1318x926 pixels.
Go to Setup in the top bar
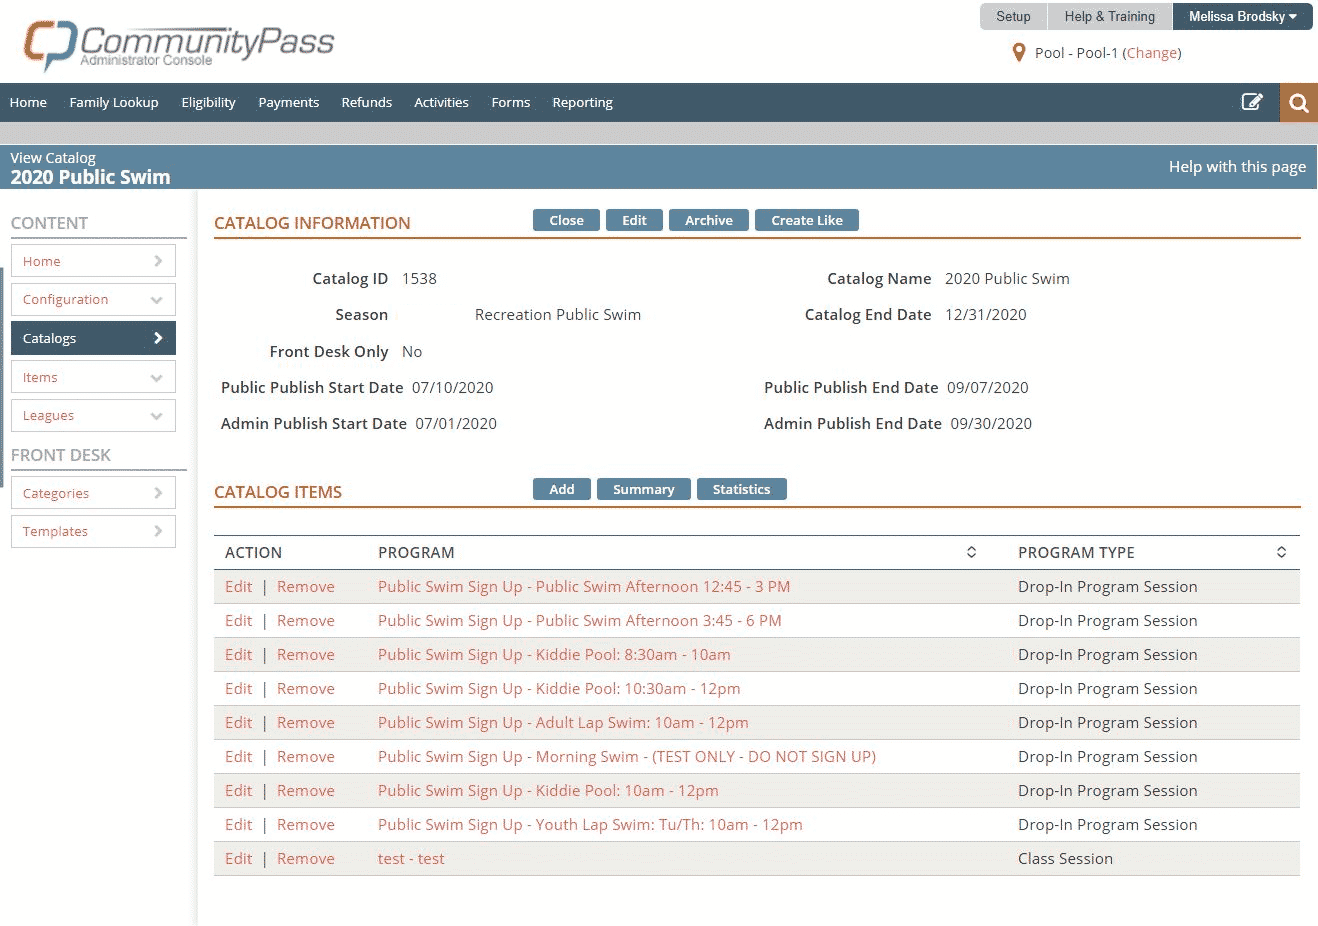1012,16
